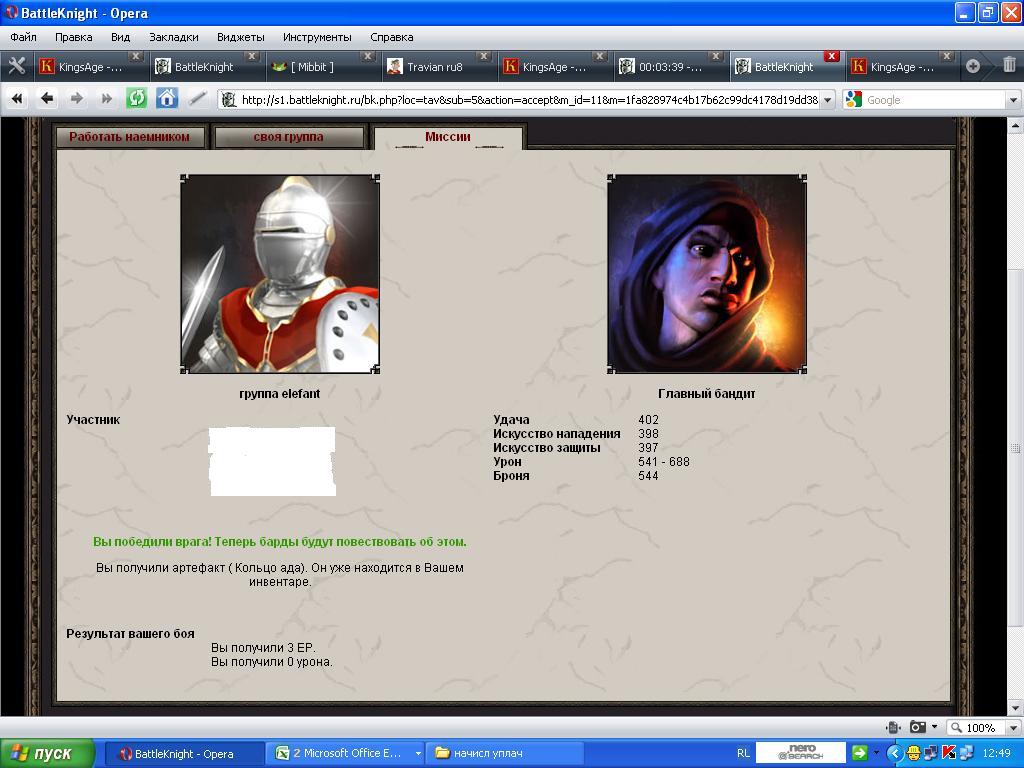The image size is (1024, 768).
Task: Switch to the 00:03:39 tab
Action: pyautogui.click(x=671, y=67)
